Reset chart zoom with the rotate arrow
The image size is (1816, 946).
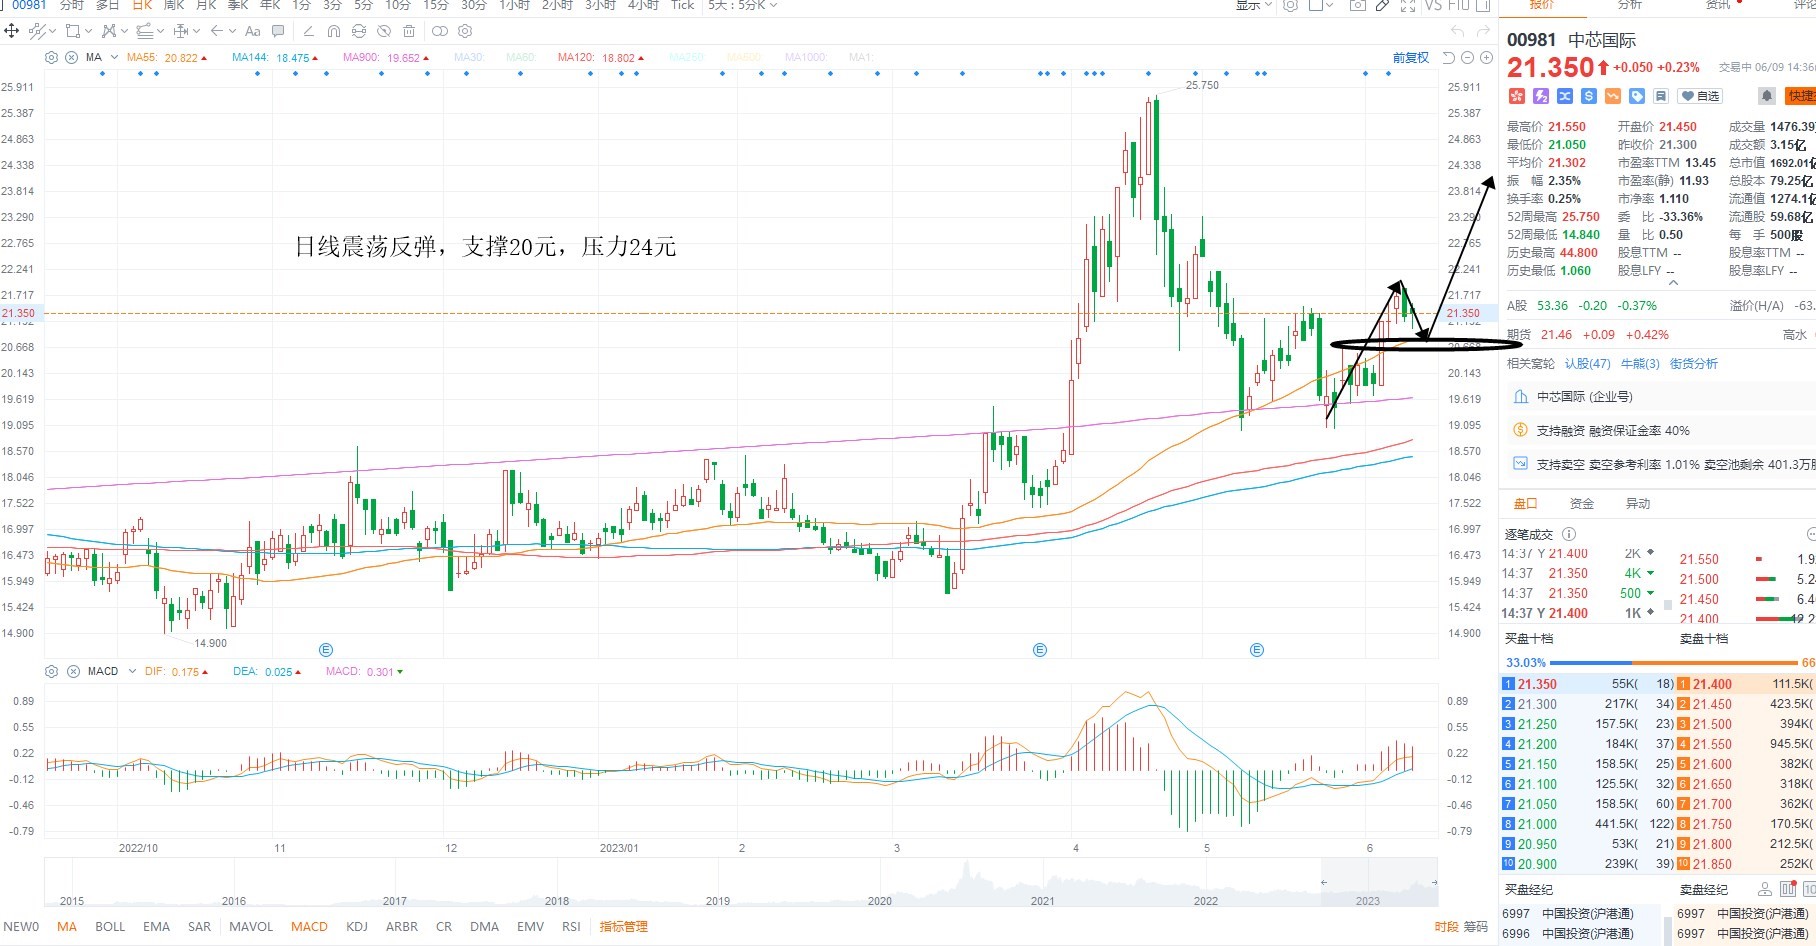click(x=1448, y=57)
